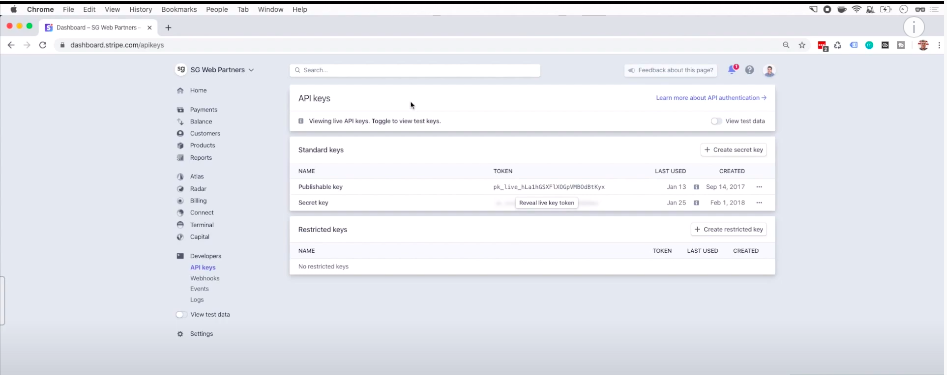Viewport: 947px width, 375px height.
Task: Click Reveal live key token
Action: [547, 203]
